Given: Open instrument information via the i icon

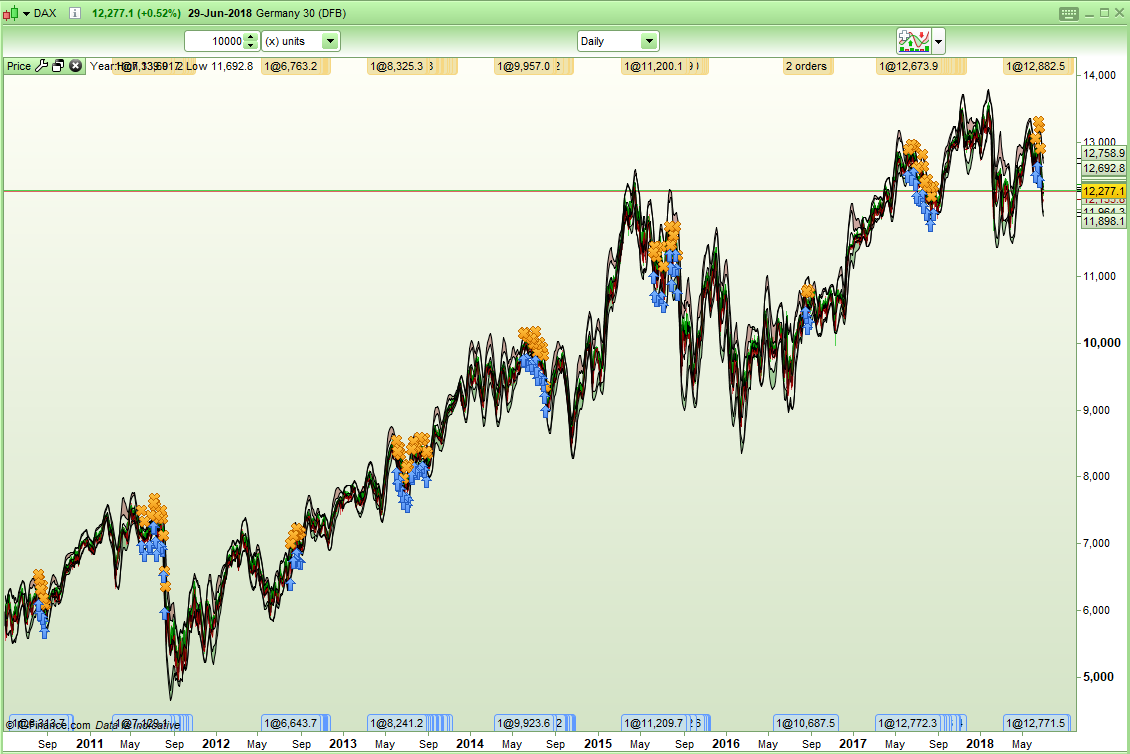Looking at the screenshot, I should pos(74,13).
